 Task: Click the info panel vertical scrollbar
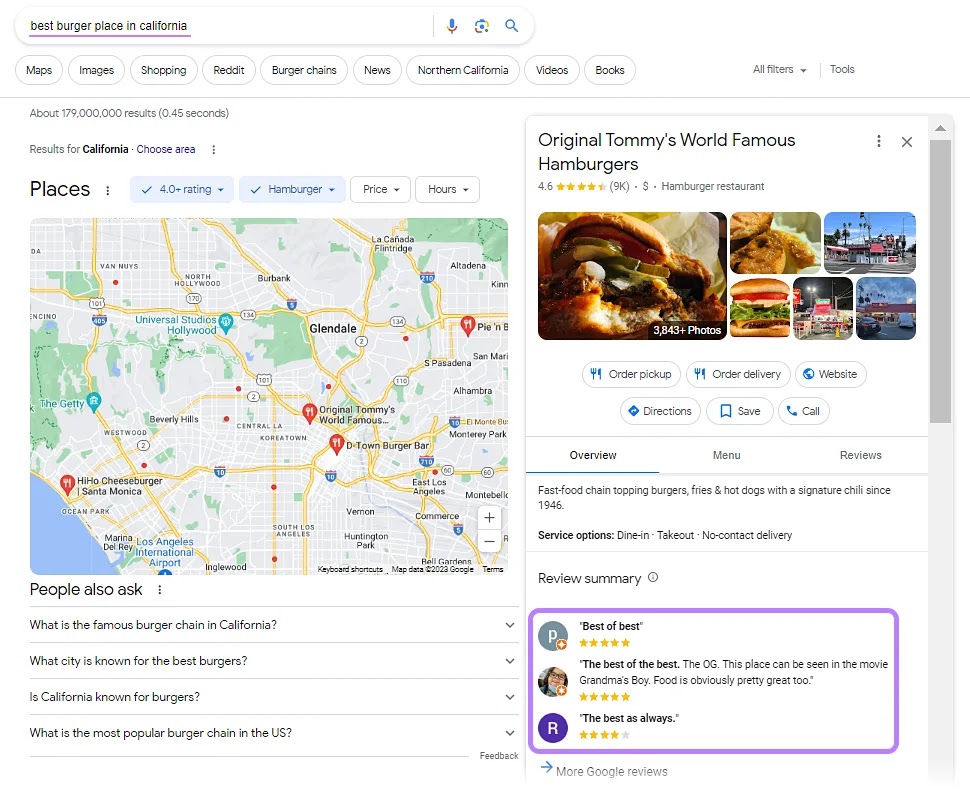point(940,281)
